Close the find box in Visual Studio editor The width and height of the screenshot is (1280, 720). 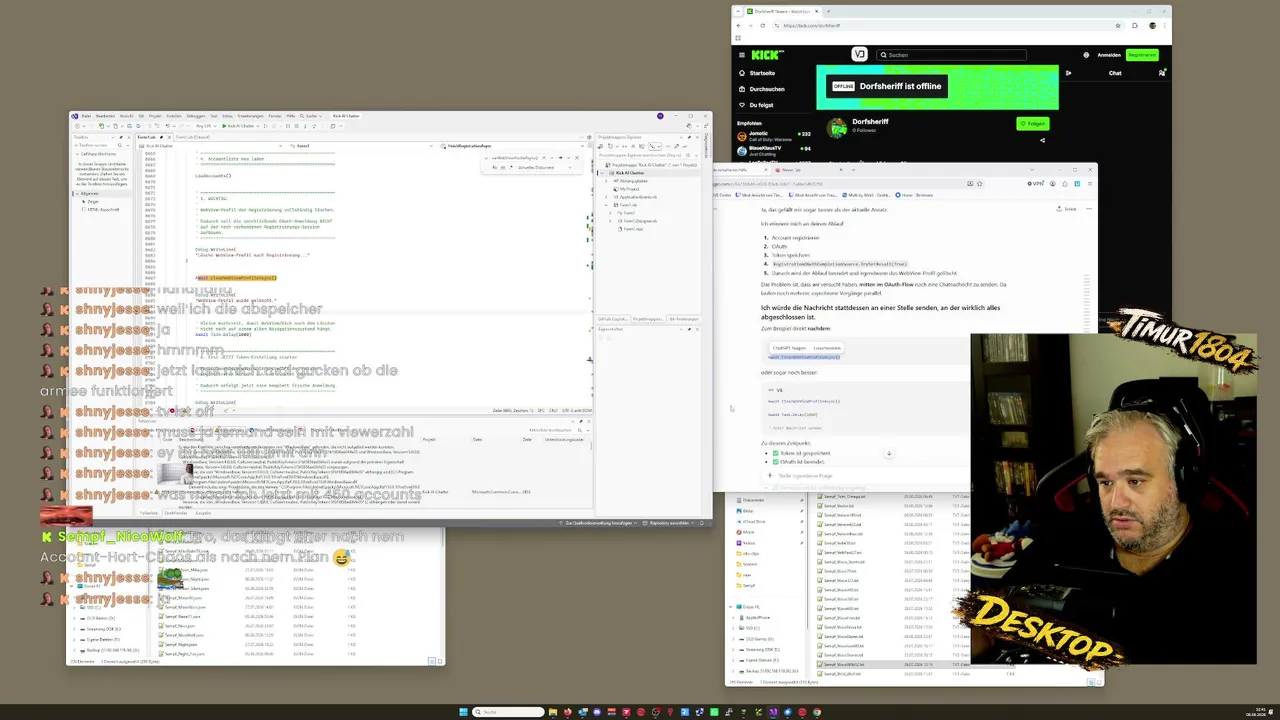(577, 157)
